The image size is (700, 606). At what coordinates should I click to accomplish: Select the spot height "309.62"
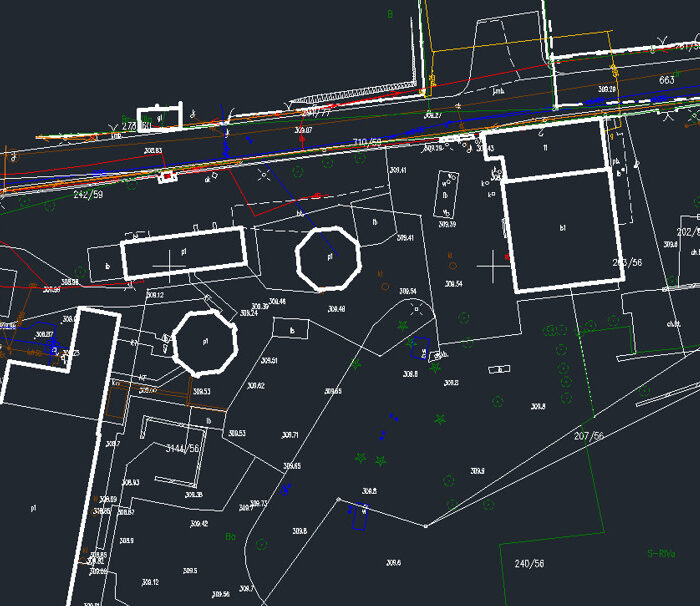(256, 385)
